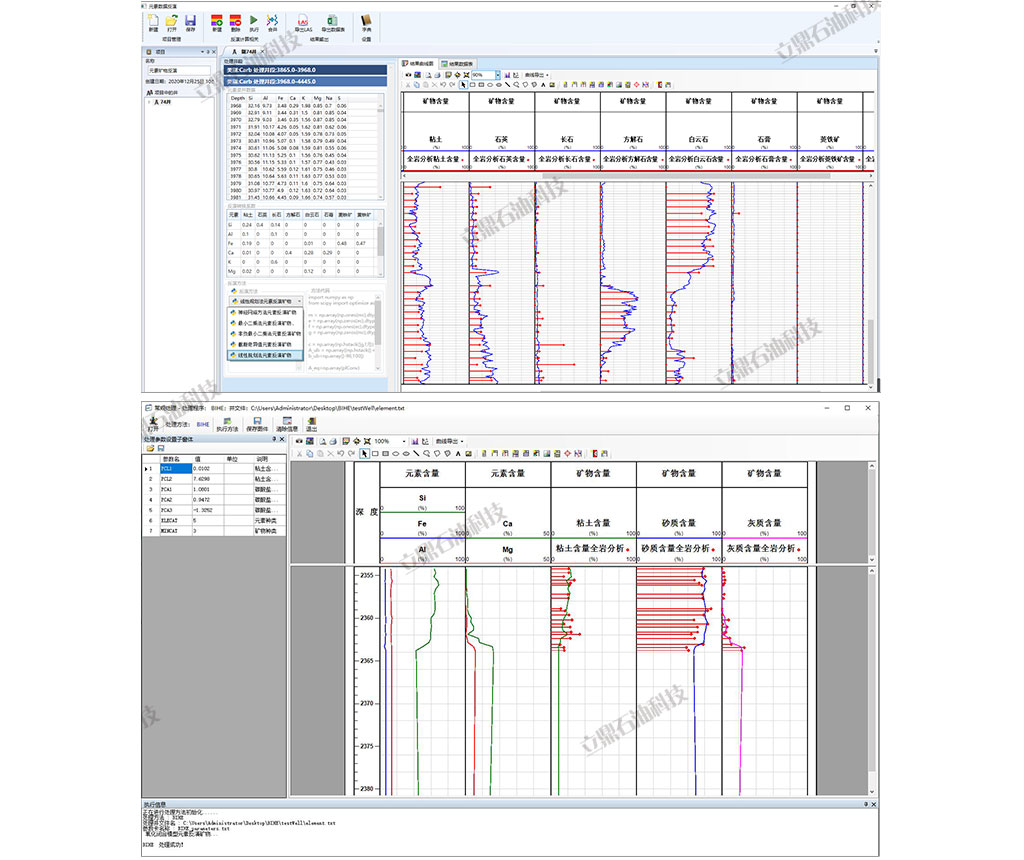The height and width of the screenshot is (860, 1024).
Task: Open 100% zoom dropdown in bottom plot toolbar
Action: (x=404, y=441)
